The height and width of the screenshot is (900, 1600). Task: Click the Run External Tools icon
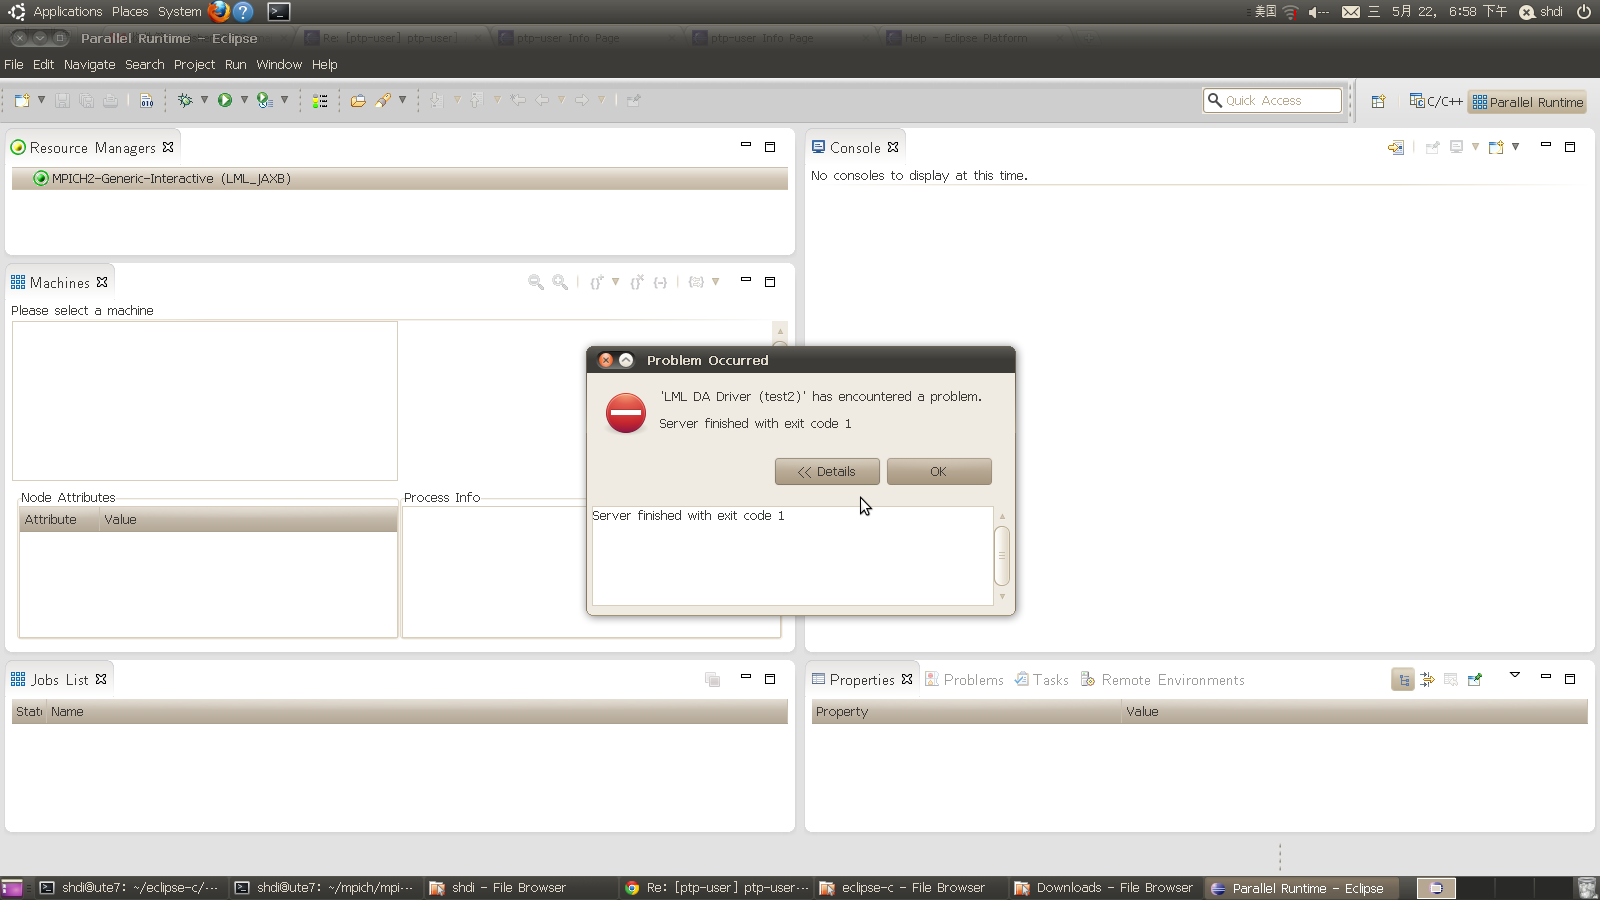265,100
